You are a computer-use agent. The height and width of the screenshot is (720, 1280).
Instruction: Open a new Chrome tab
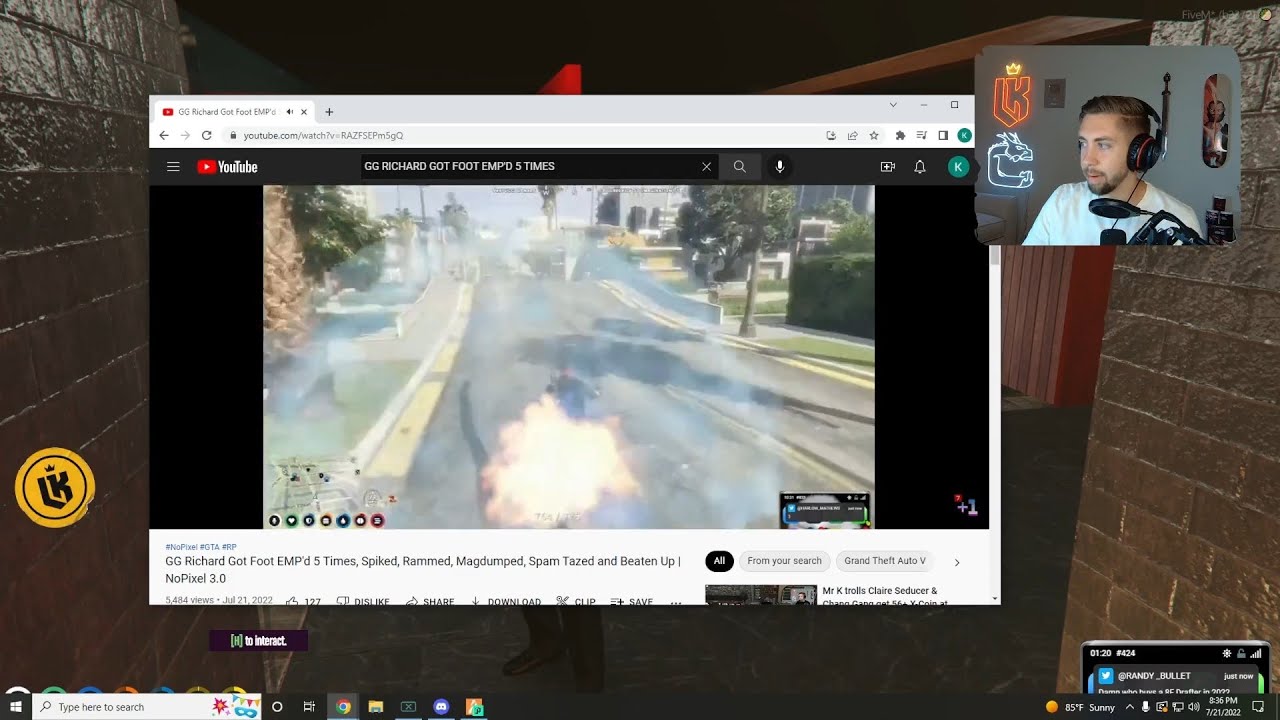click(329, 112)
